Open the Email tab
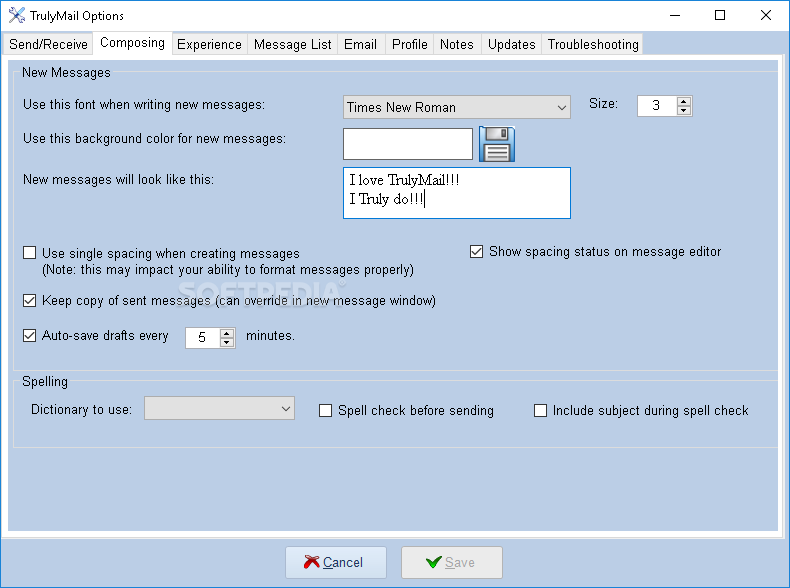The height and width of the screenshot is (588, 790). [361, 44]
